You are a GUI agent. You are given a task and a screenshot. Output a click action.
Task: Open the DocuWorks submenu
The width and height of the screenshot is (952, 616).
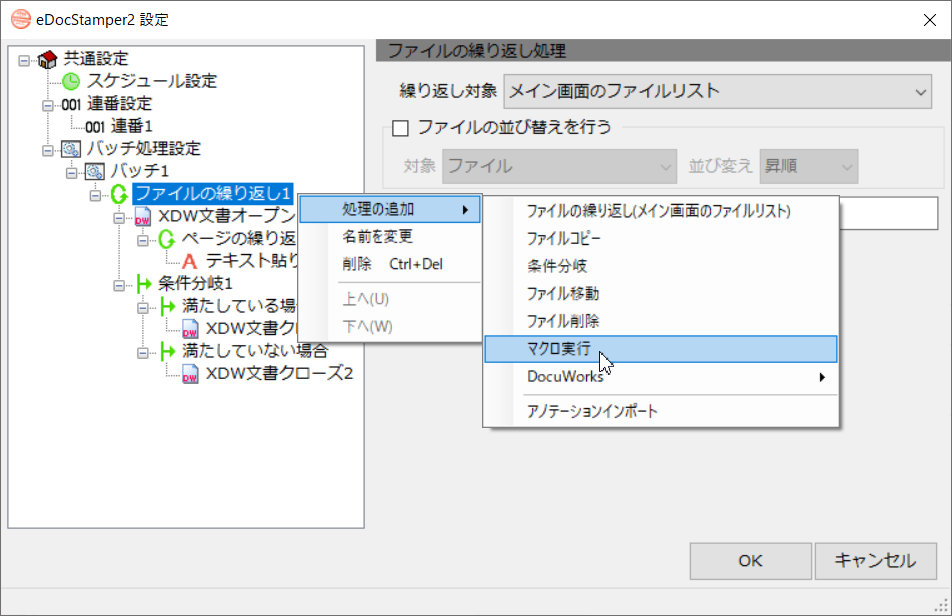(x=661, y=377)
